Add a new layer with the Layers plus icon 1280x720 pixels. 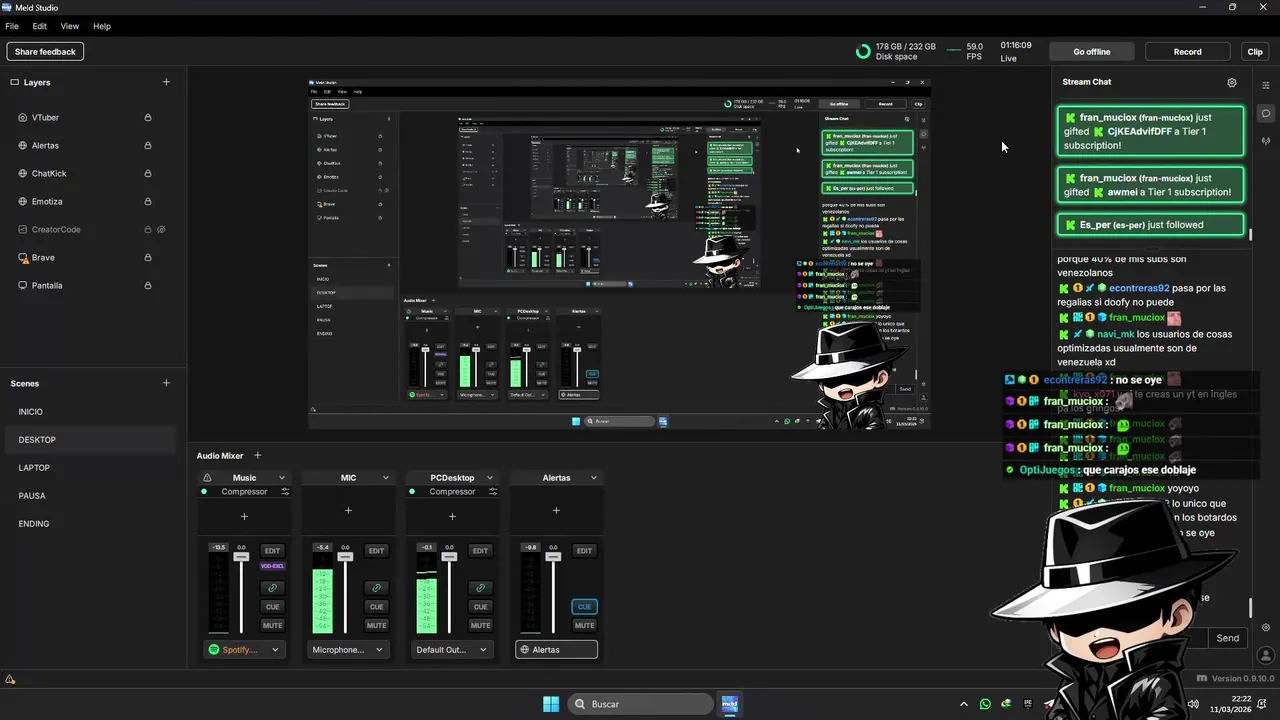166,82
